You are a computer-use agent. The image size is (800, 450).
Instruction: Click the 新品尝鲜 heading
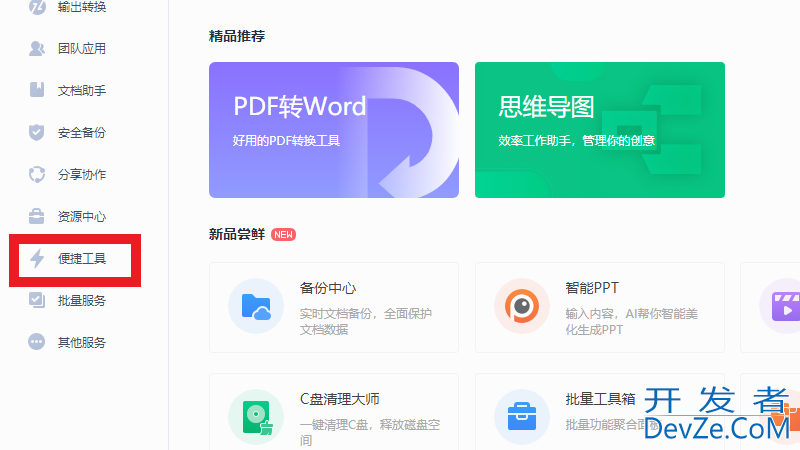tap(237, 234)
